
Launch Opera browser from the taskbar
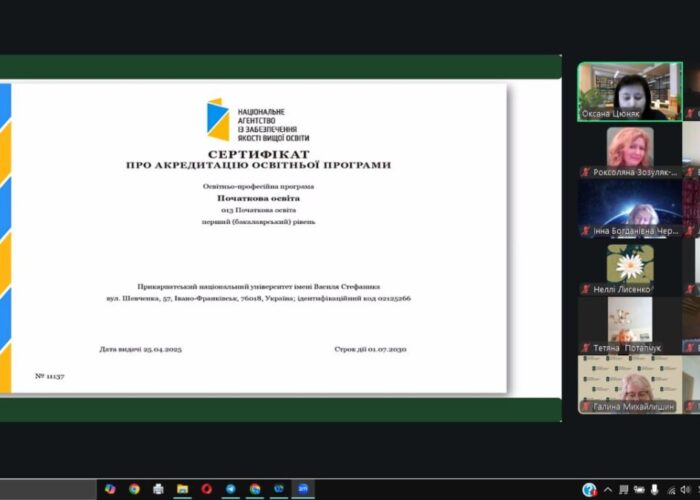[x=207, y=489]
